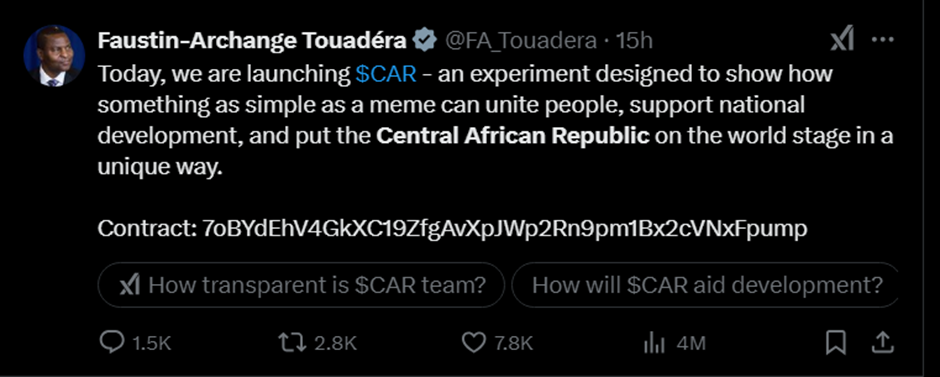This screenshot has width=940, height=377.
Task: Open Faustin-Archange Touadéra's profile picture
Action: 53,55
